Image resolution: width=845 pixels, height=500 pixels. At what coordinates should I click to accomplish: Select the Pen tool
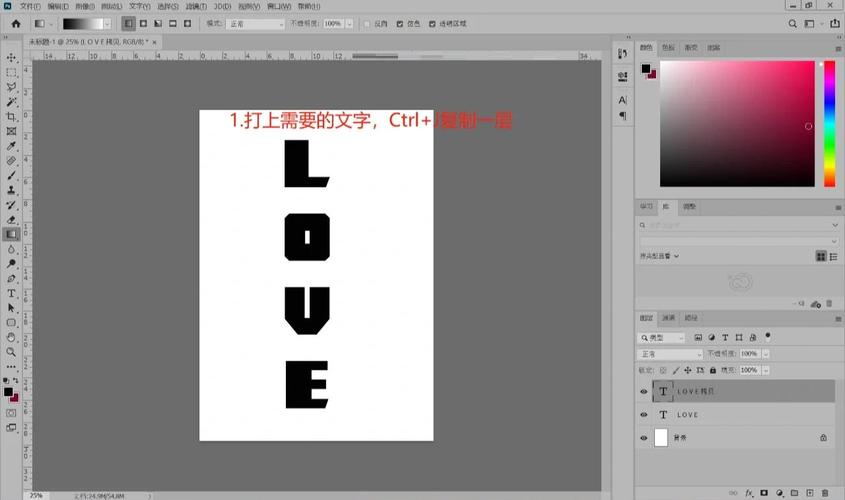tap(11, 279)
